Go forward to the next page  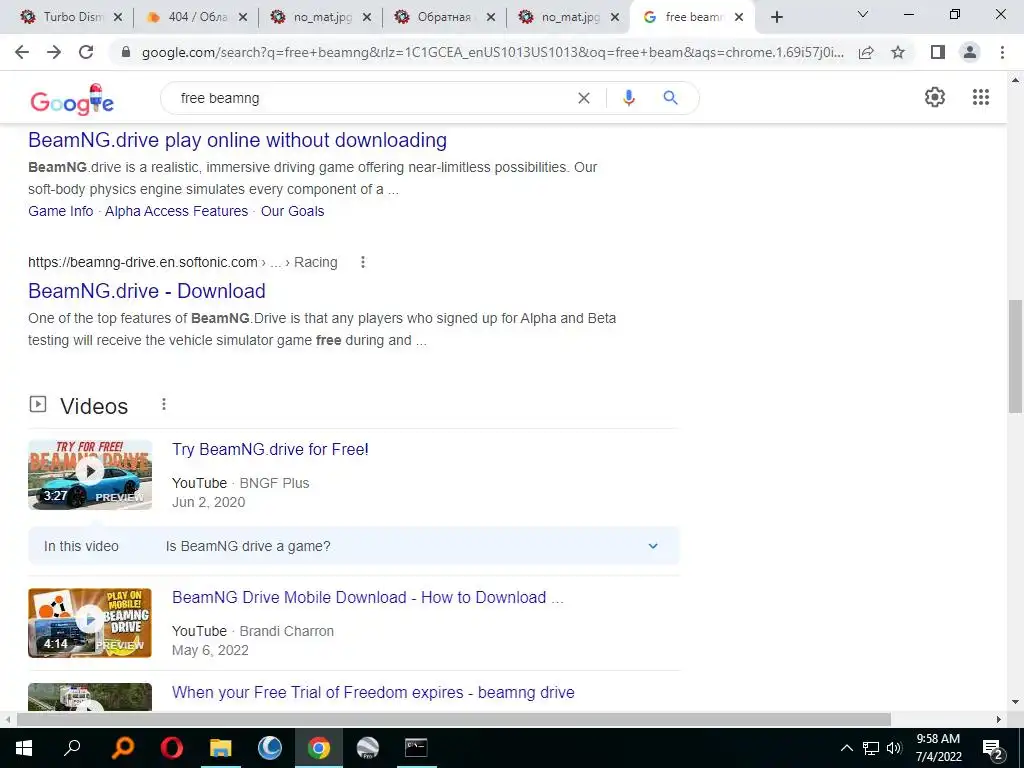click(x=54, y=52)
